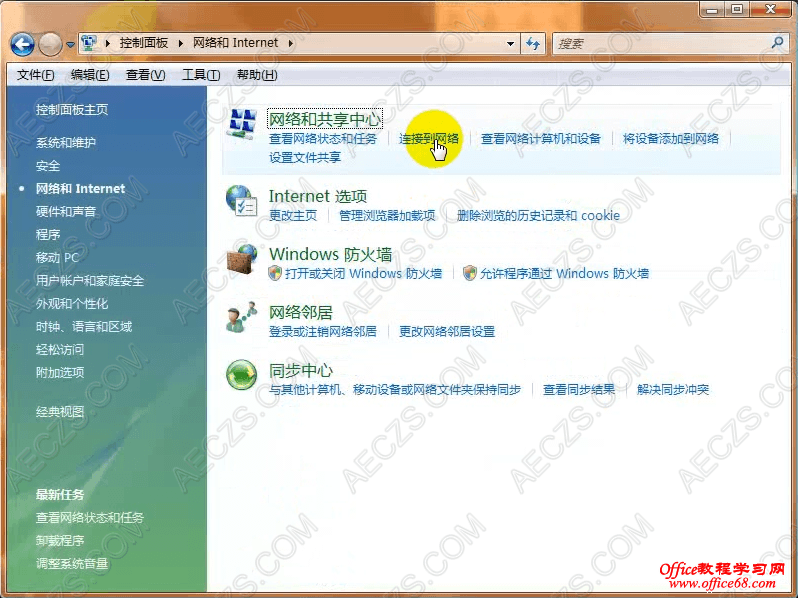Click the Windows 防火墙 brick wall icon

[242, 260]
